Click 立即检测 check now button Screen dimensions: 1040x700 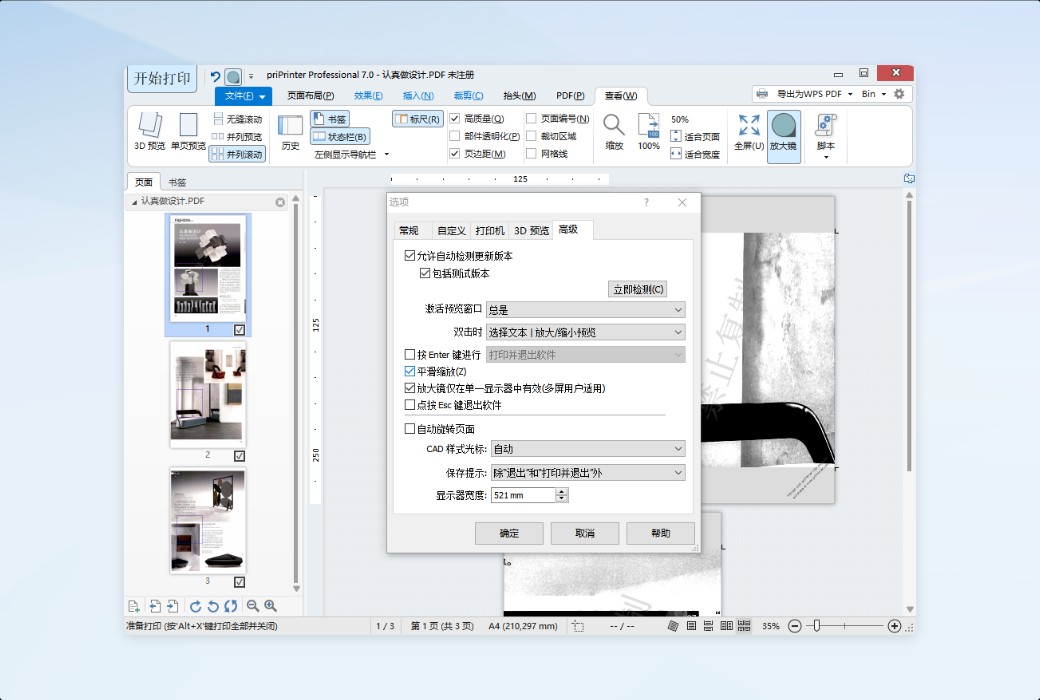pos(638,289)
